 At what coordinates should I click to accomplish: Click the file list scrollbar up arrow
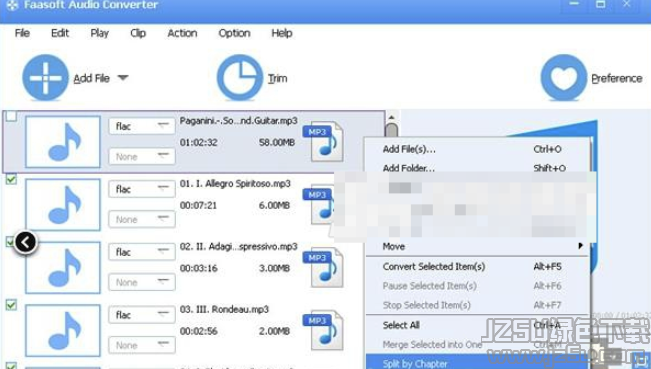tap(391, 117)
